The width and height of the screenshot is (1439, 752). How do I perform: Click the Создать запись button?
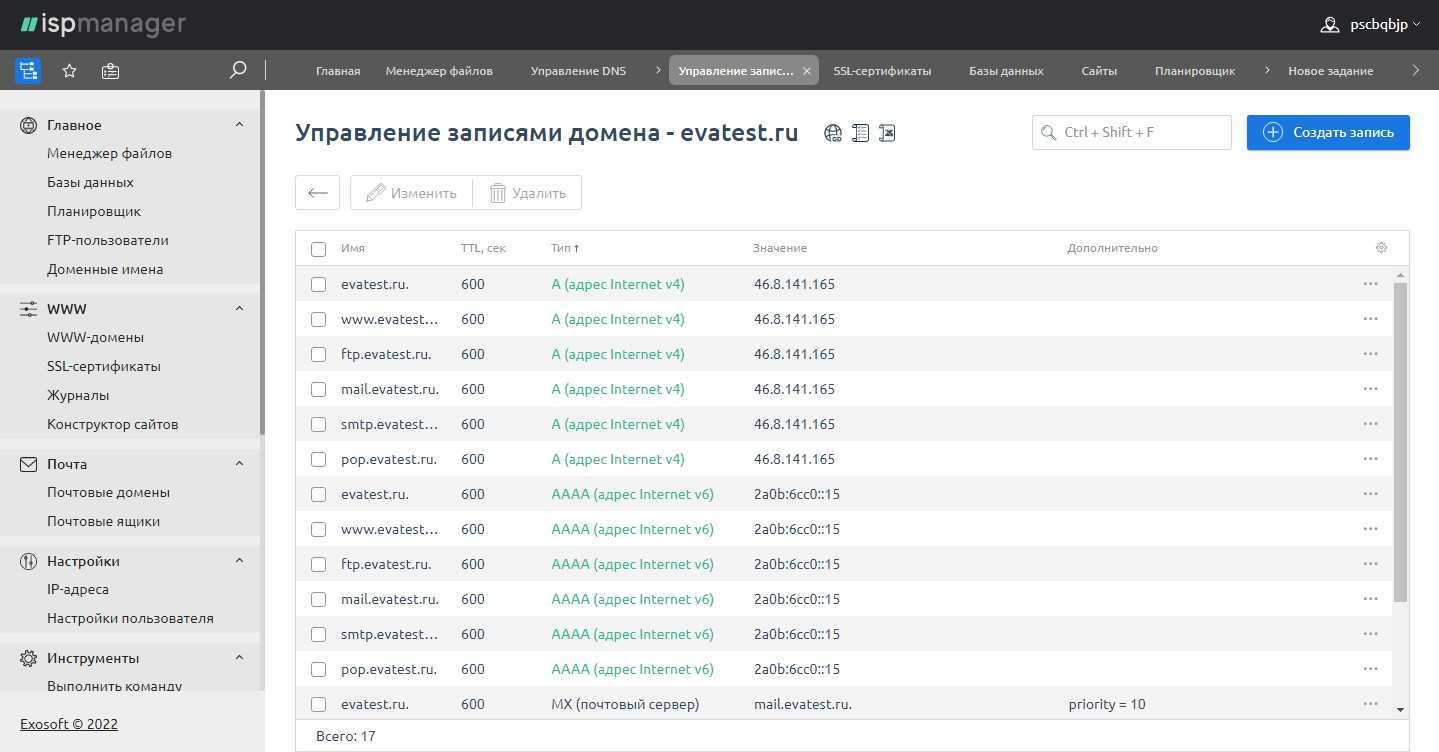(x=1327, y=132)
